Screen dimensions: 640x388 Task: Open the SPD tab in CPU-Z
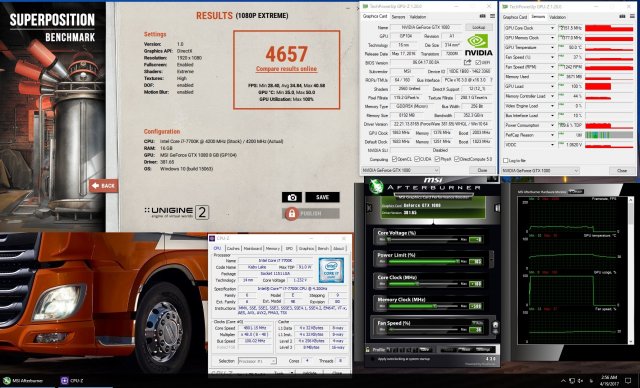click(289, 248)
